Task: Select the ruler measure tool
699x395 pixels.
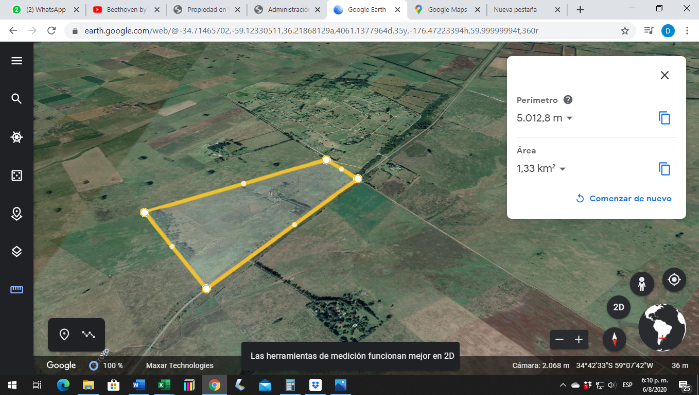Action: click(16, 290)
